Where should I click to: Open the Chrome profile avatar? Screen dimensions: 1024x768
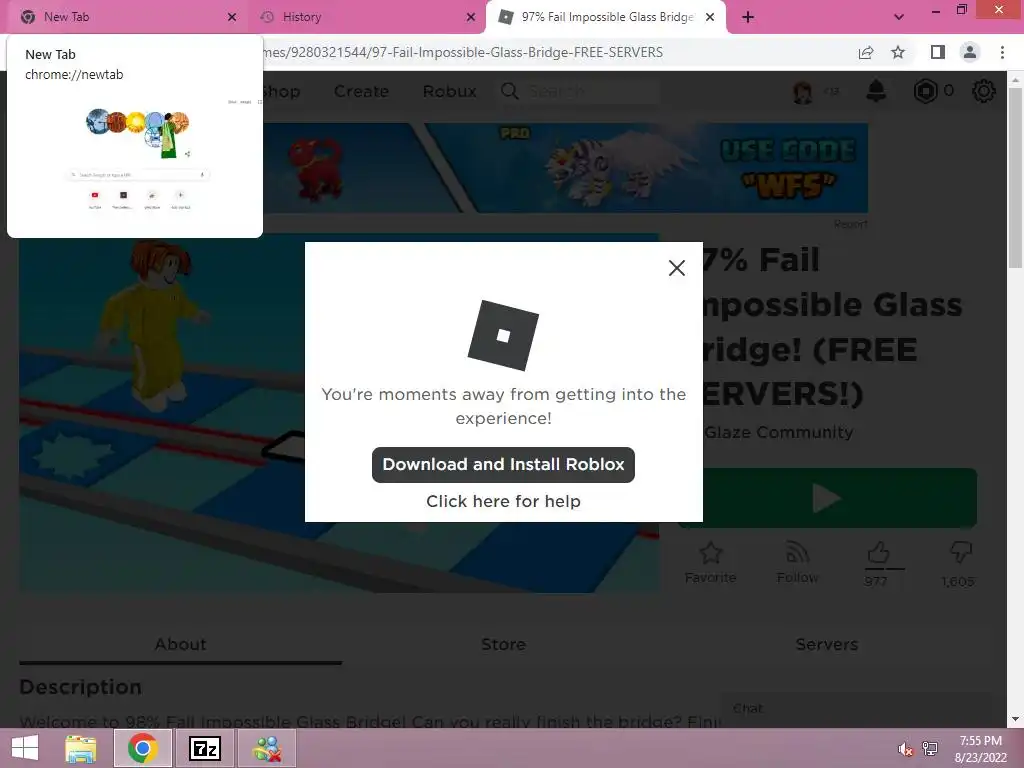coord(970,52)
